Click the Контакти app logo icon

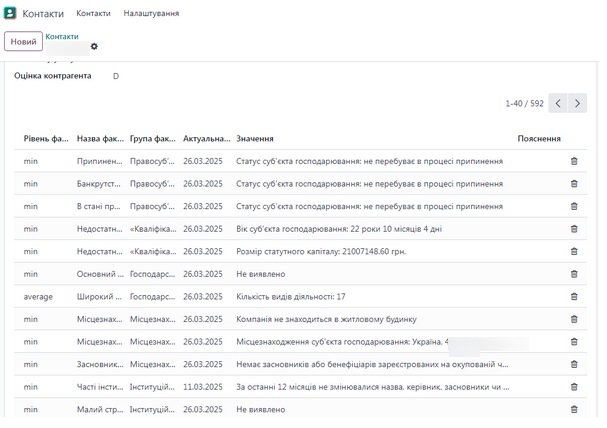click(11, 14)
